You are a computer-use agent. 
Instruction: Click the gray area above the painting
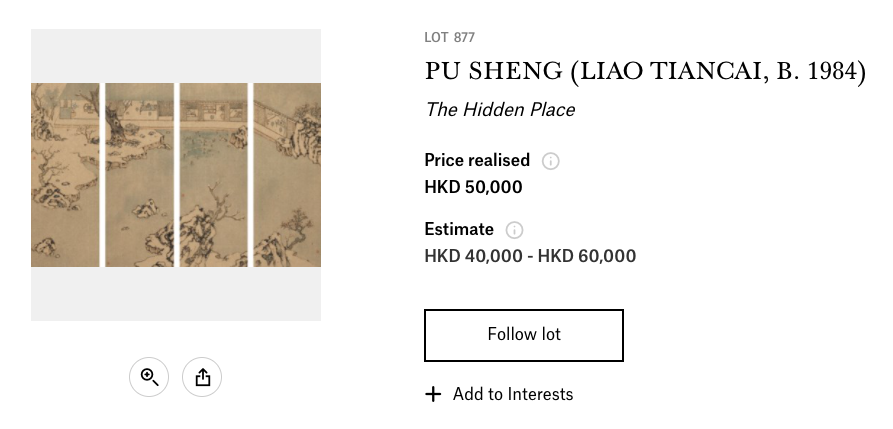coord(176,56)
